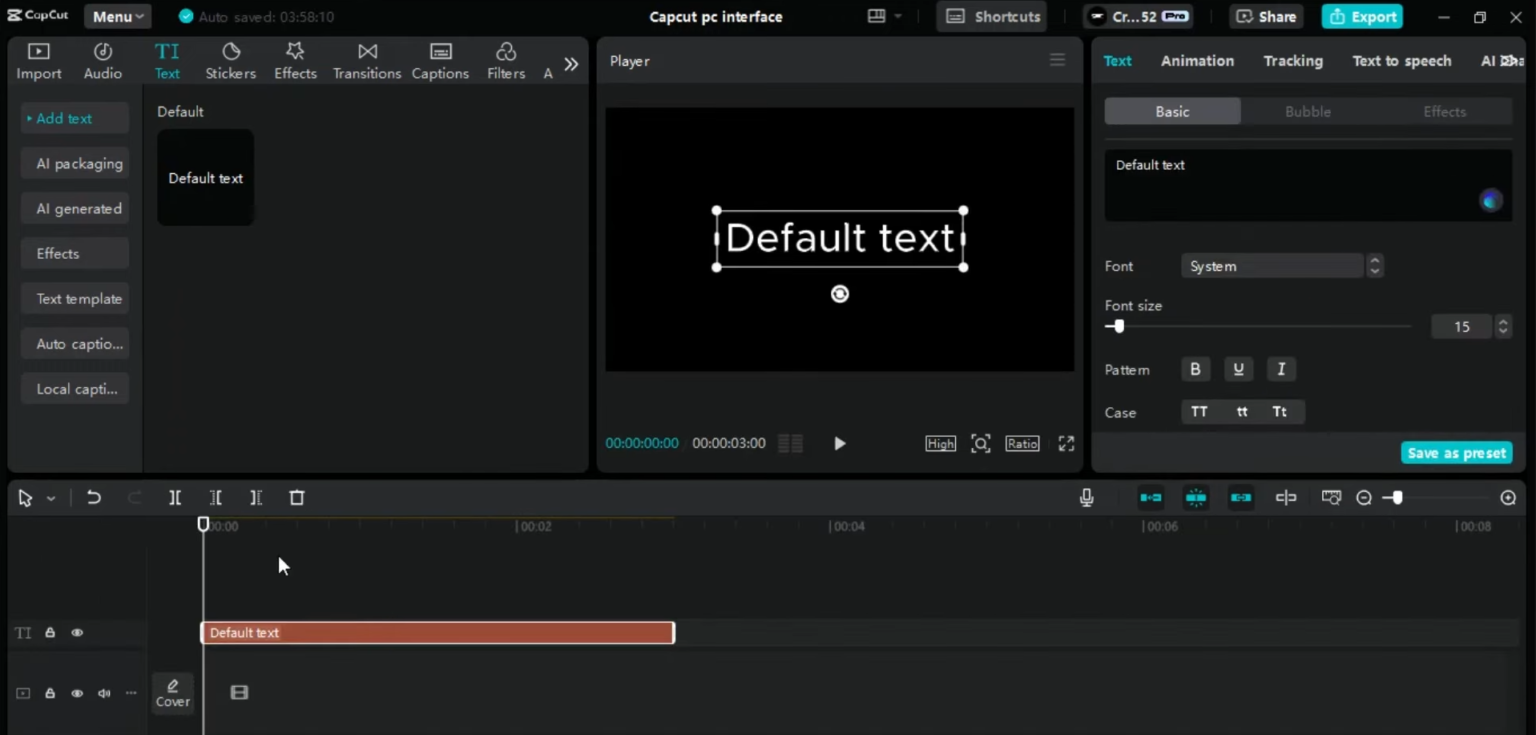Undo the last action
1536x735 pixels.
[94, 497]
